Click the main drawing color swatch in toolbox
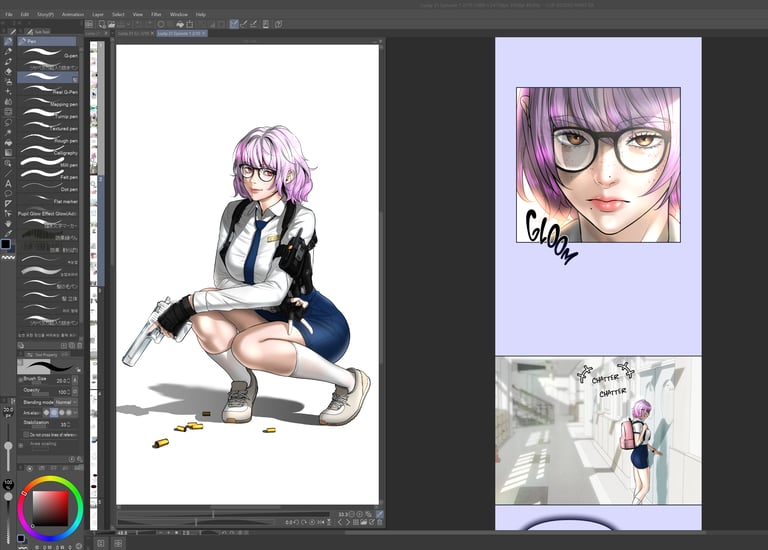The width and height of the screenshot is (768, 550). click(5, 243)
